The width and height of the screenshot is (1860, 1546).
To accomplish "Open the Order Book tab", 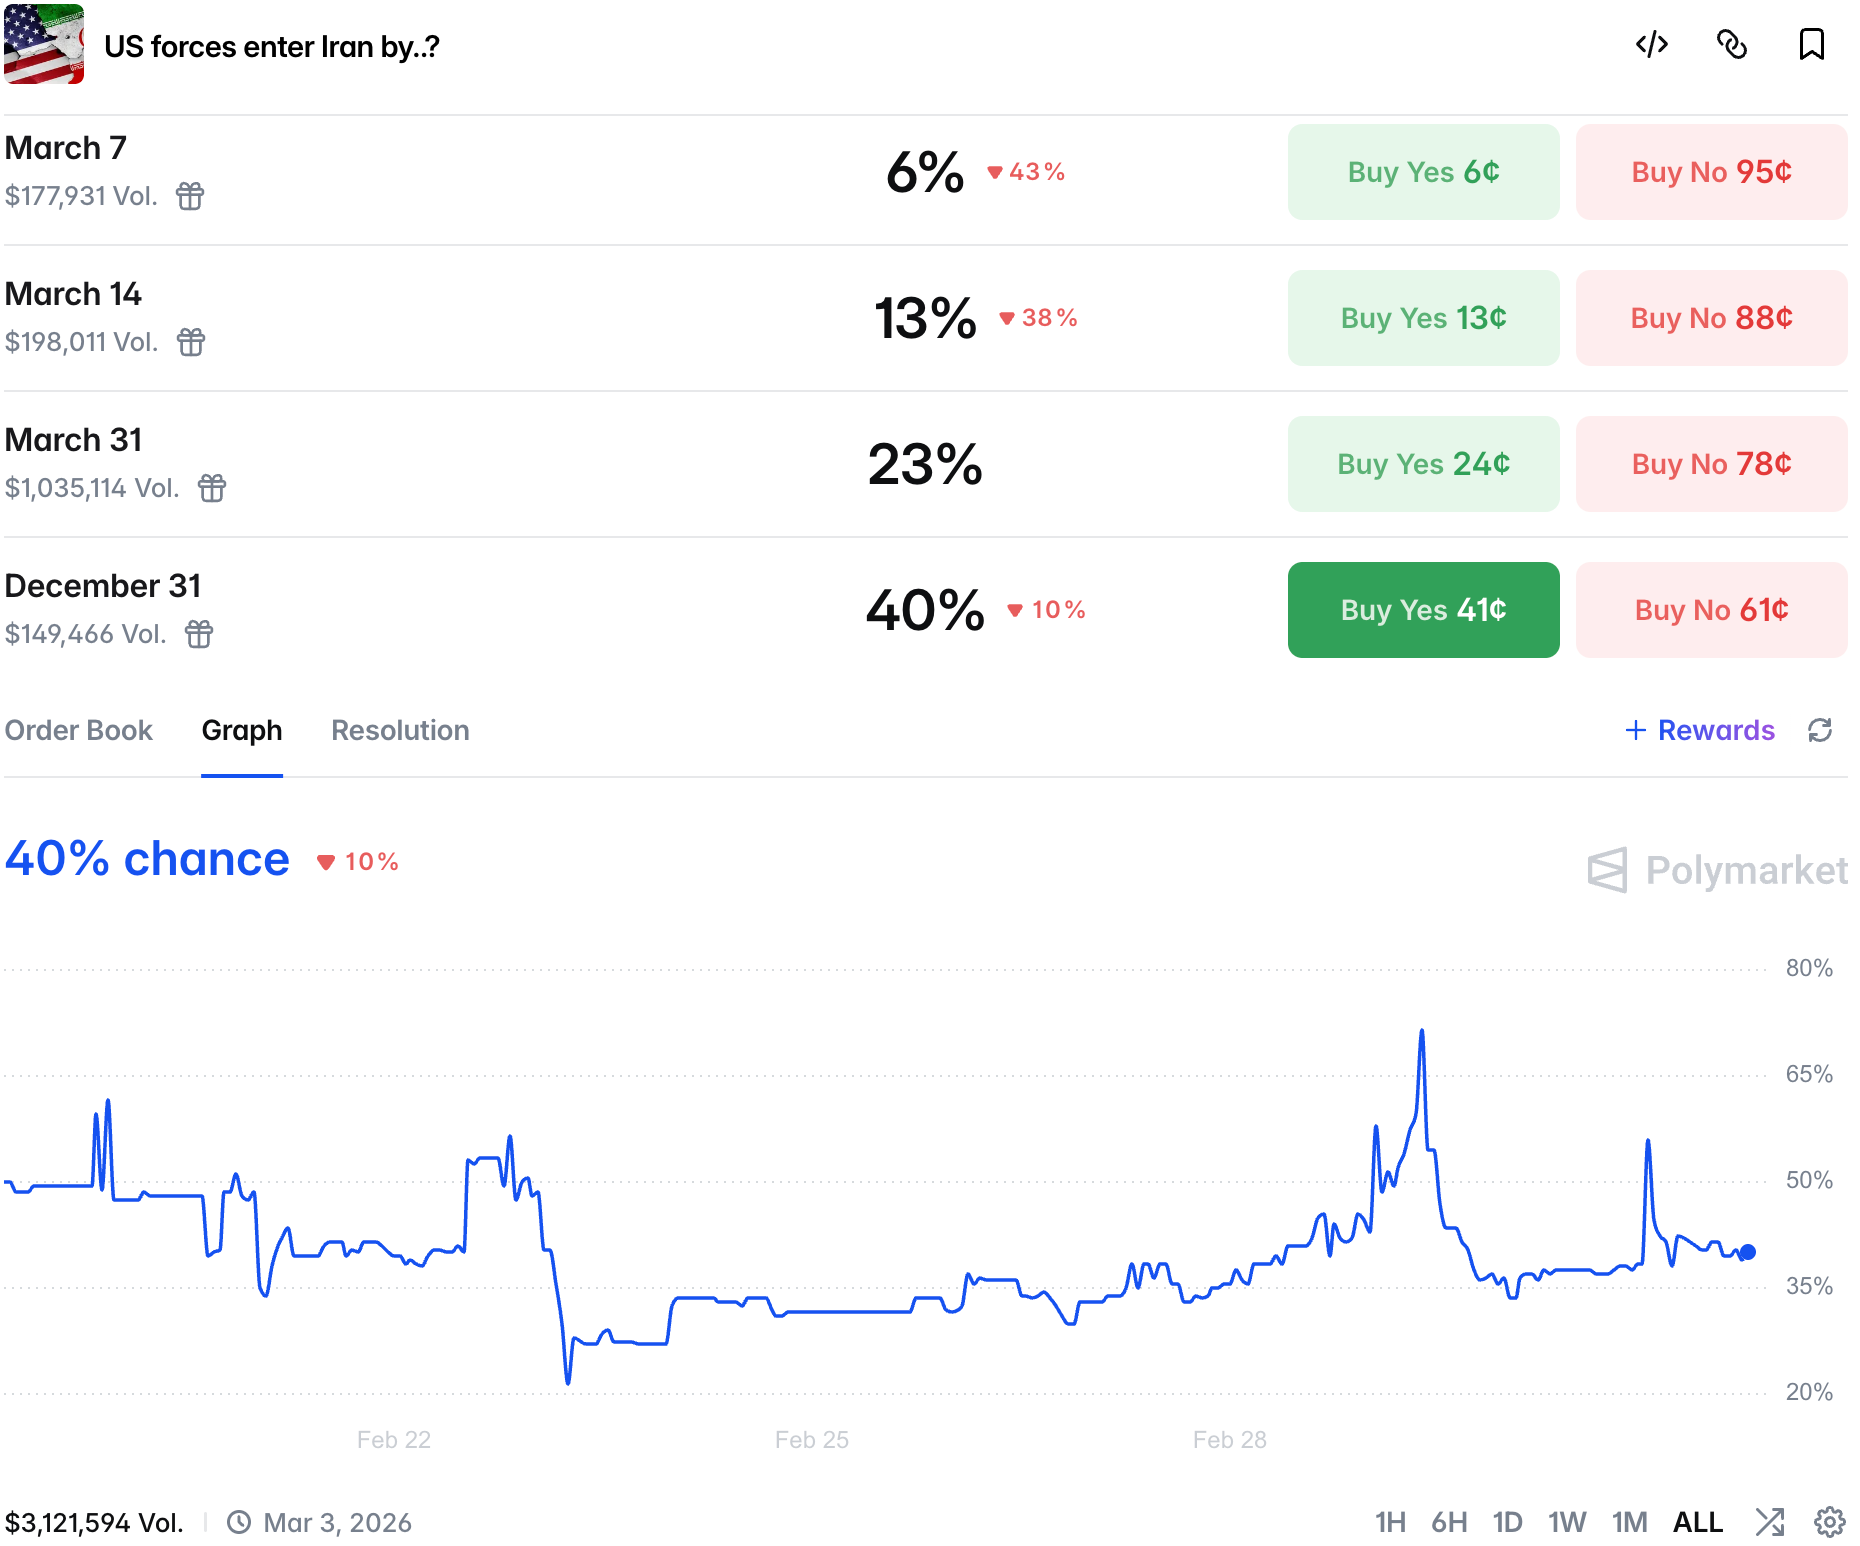I will click(x=79, y=730).
